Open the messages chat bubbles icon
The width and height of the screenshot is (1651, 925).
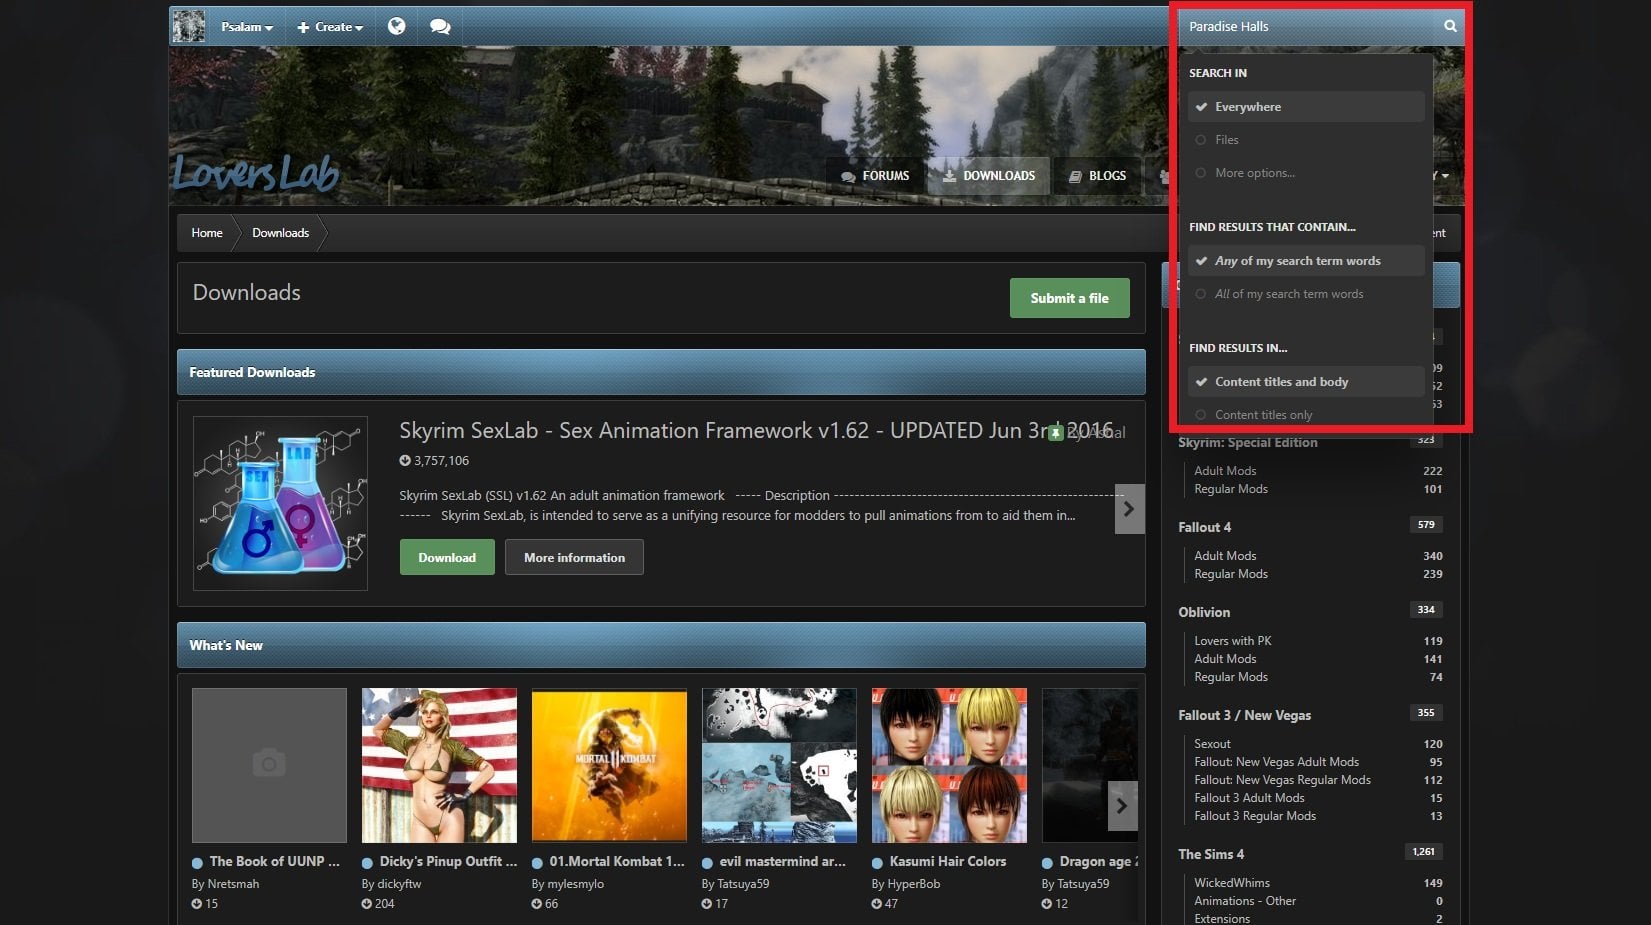coord(440,26)
